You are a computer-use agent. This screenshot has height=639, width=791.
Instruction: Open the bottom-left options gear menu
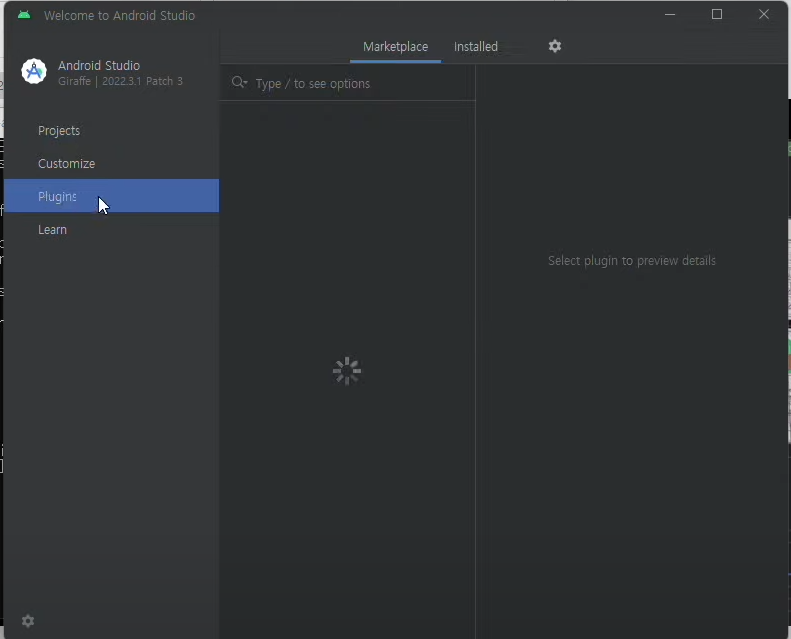coord(28,621)
